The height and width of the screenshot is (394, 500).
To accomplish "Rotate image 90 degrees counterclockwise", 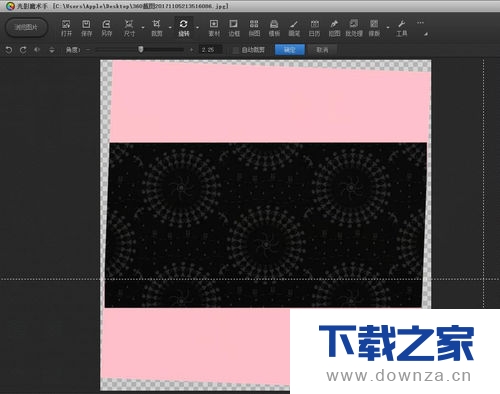I will point(9,50).
